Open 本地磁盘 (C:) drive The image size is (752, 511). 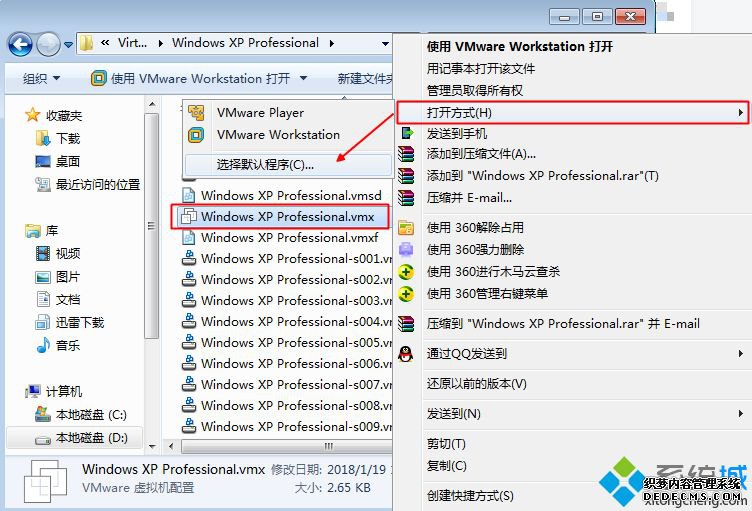[81, 415]
